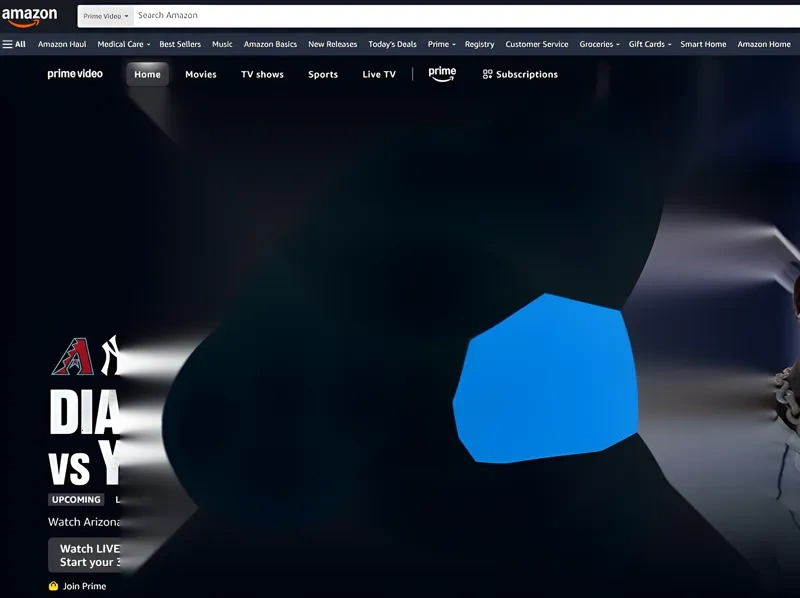This screenshot has height=598, width=800.
Task: Open Amazon Home link
Action: [x=764, y=44]
